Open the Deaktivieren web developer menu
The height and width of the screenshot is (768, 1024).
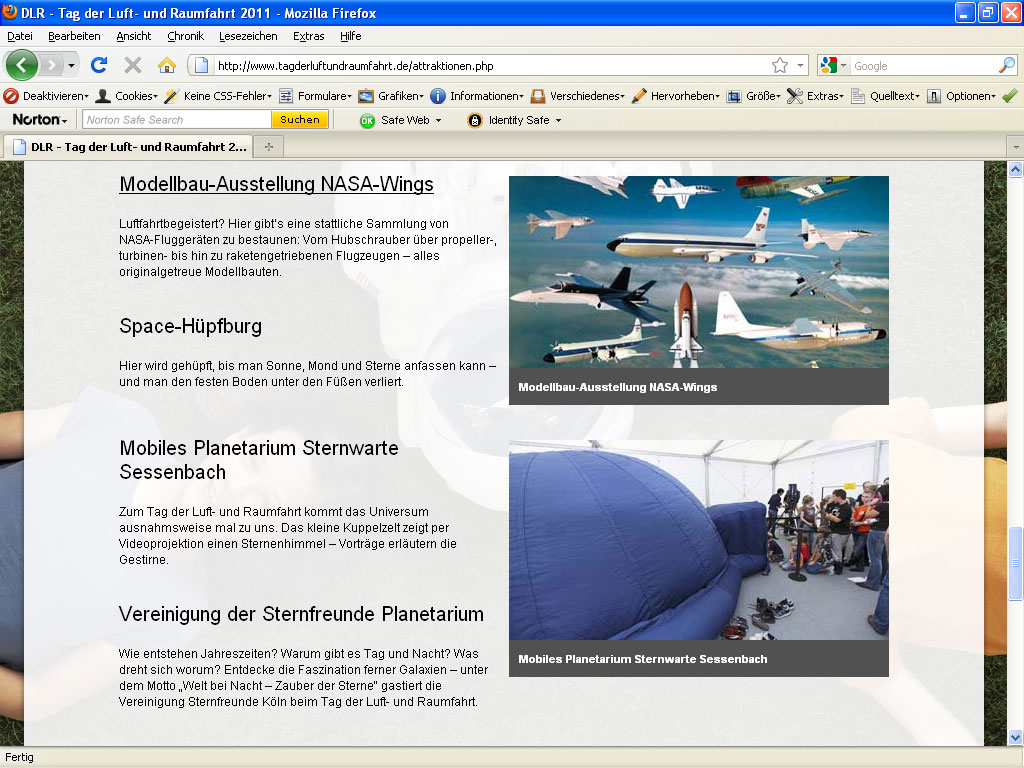(46, 96)
